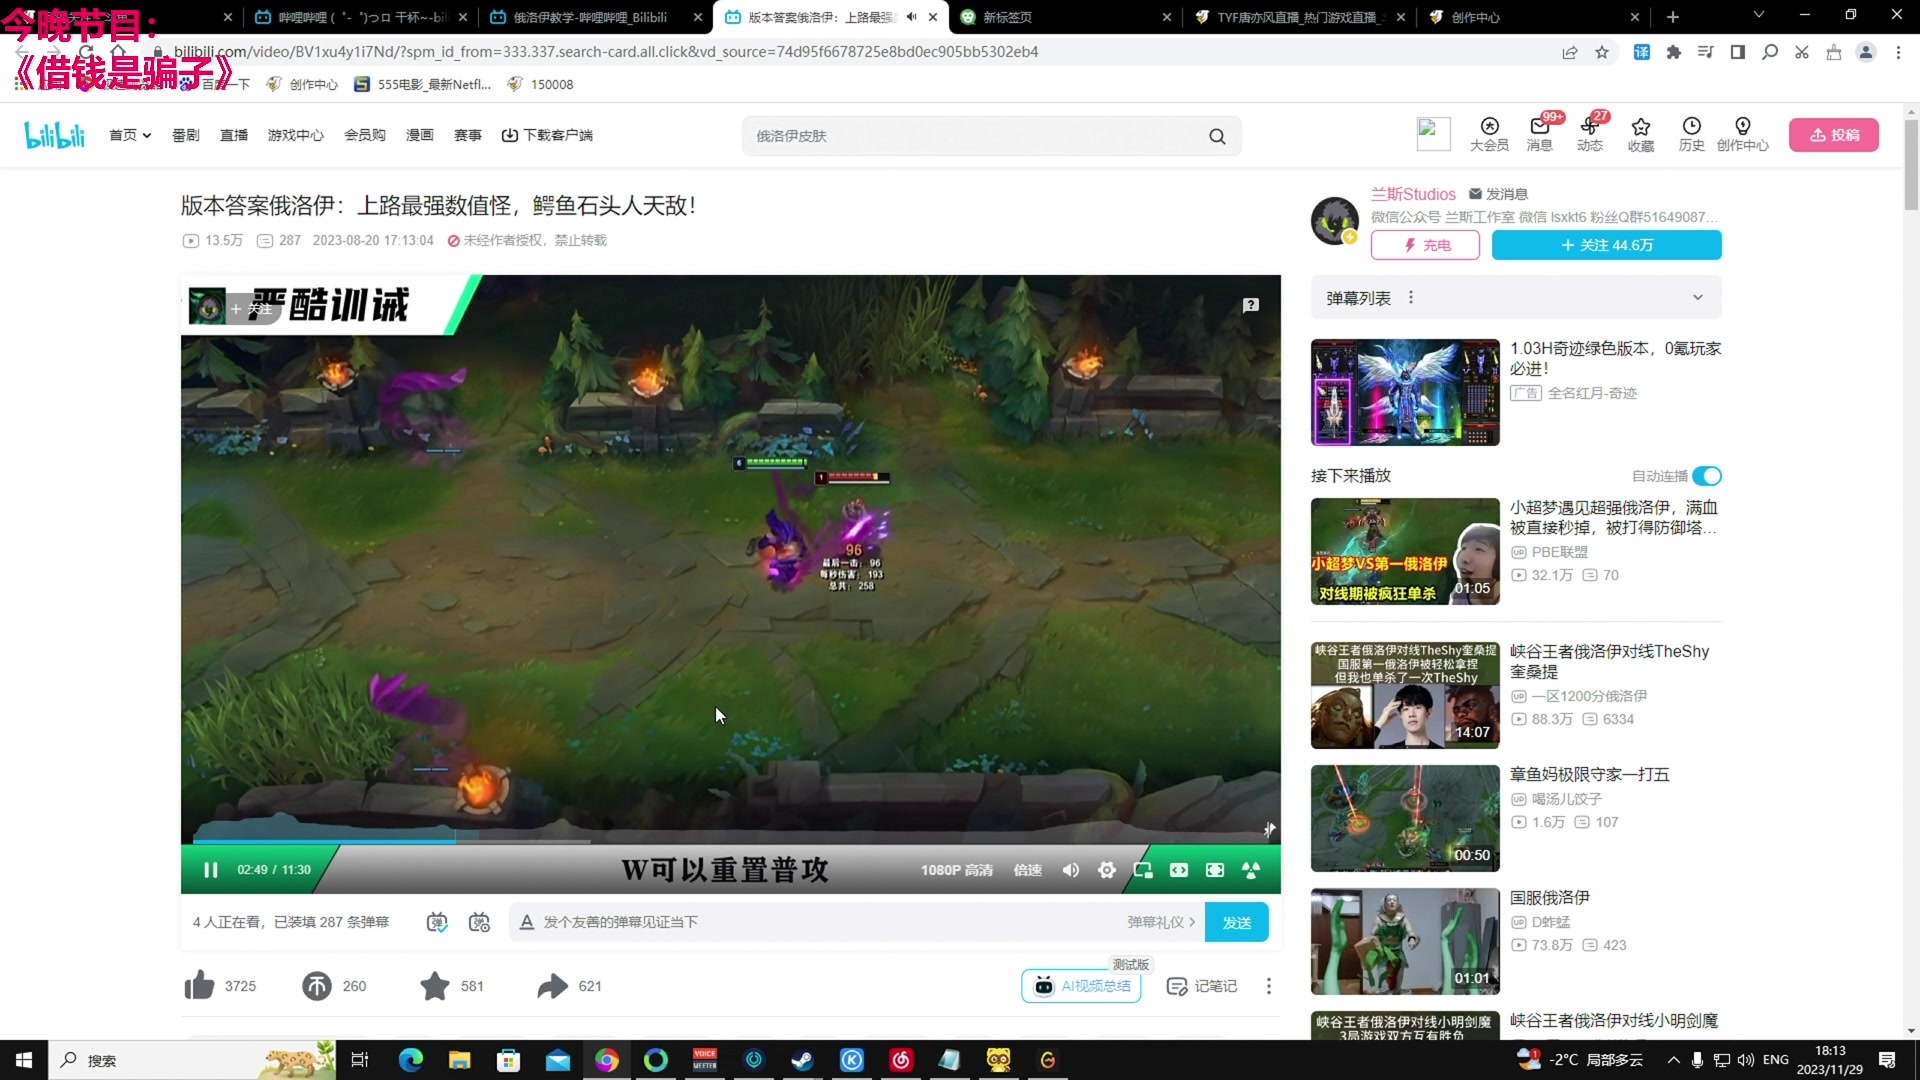Open the 直播 menu in top navigation
This screenshot has width=1920, height=1080.
[234, 135]
